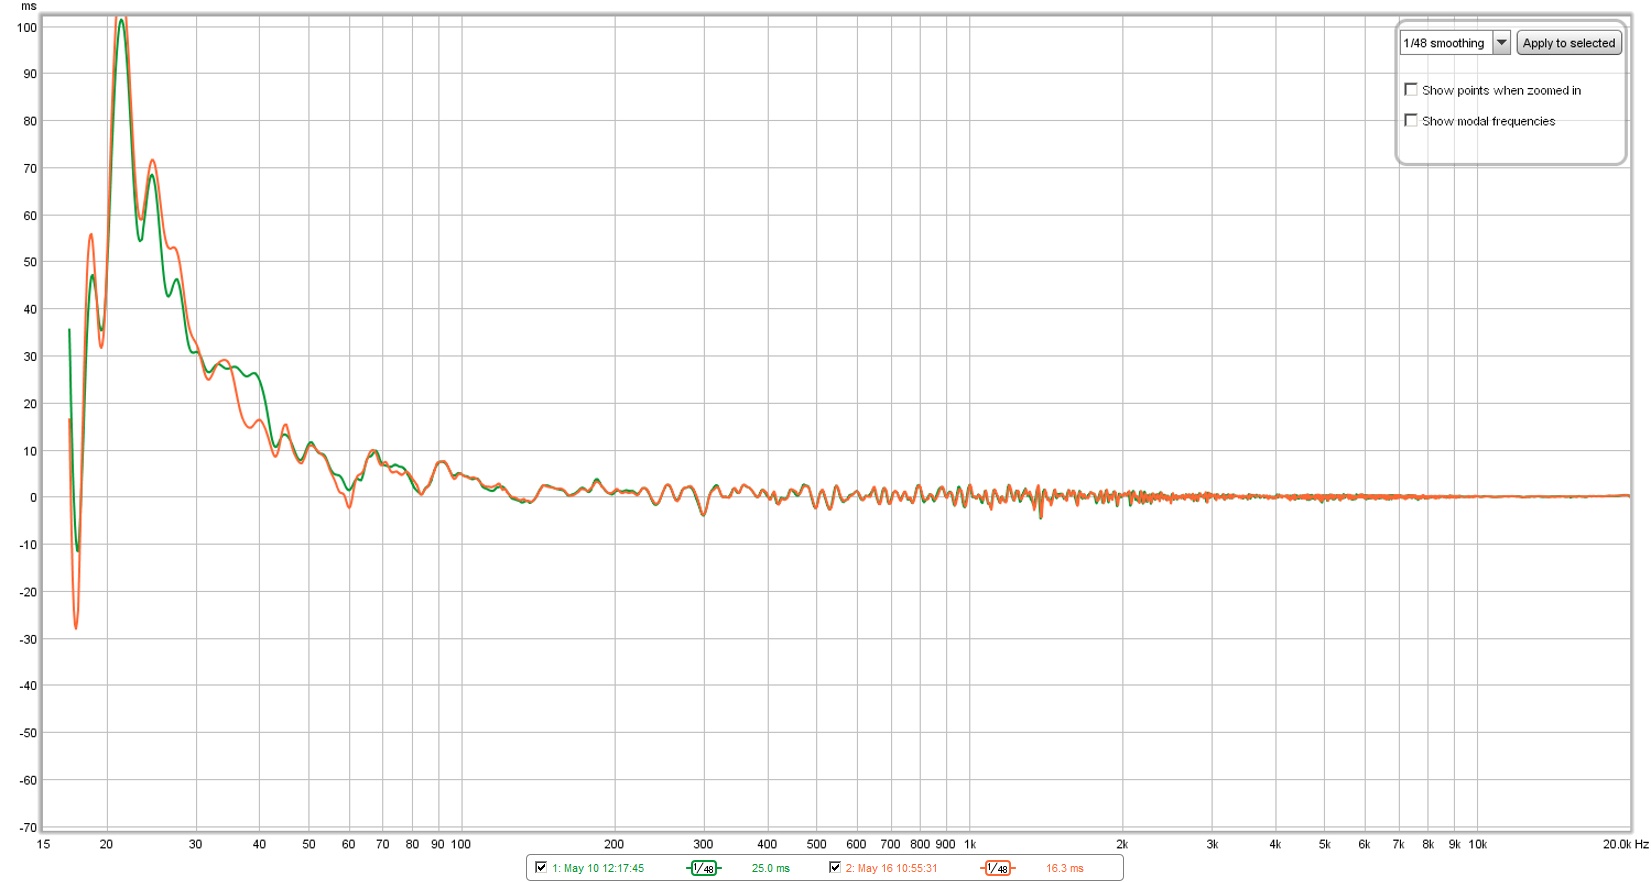The width and height of the screenshot is (1651, 882).
Task: Click the 16.3 ms legend value
Action: [x=1064, y=868]
